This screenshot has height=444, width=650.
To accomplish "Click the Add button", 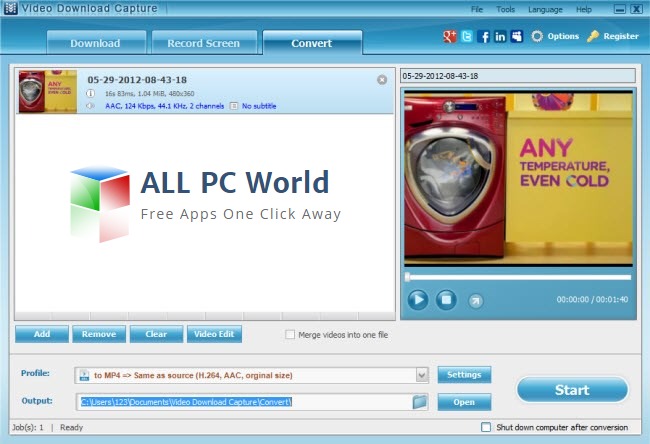I will [x=42, y=334].
